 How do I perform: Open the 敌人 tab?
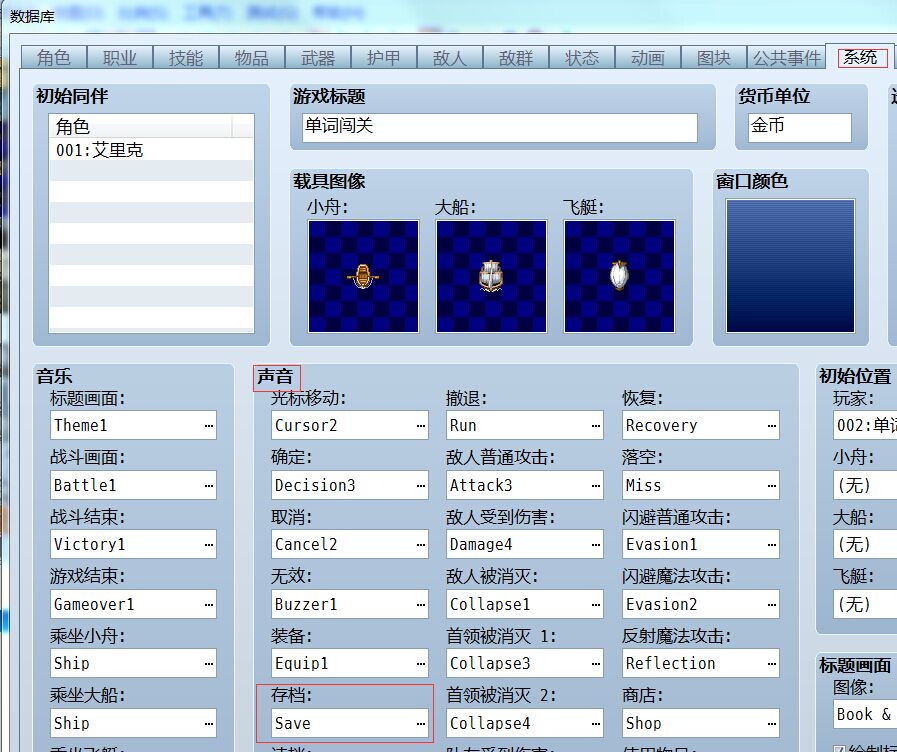click(450, 58)
